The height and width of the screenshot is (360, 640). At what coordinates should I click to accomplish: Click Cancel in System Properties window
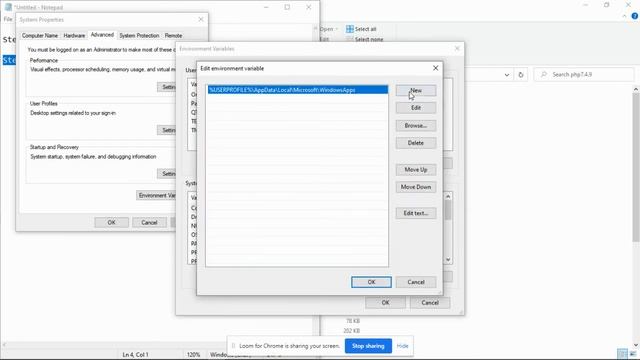(149, 222)
